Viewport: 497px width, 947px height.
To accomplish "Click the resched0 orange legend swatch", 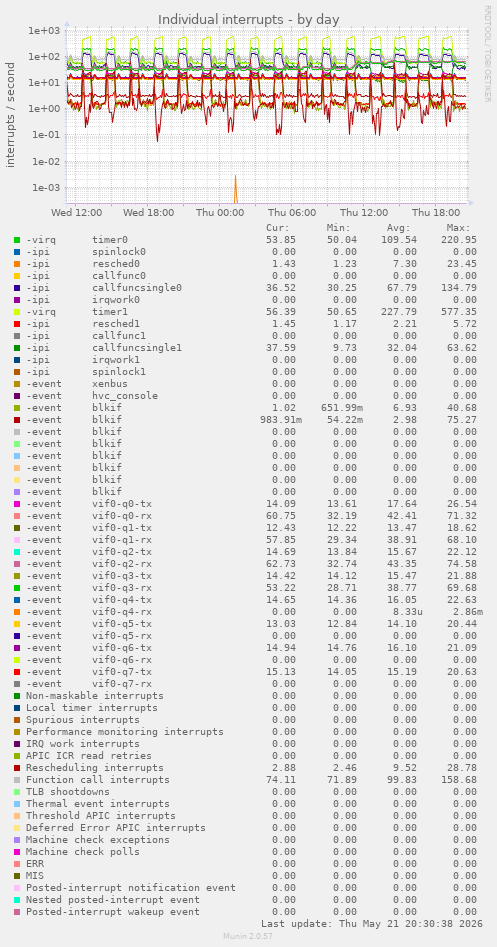I will (x=17, y=264).
